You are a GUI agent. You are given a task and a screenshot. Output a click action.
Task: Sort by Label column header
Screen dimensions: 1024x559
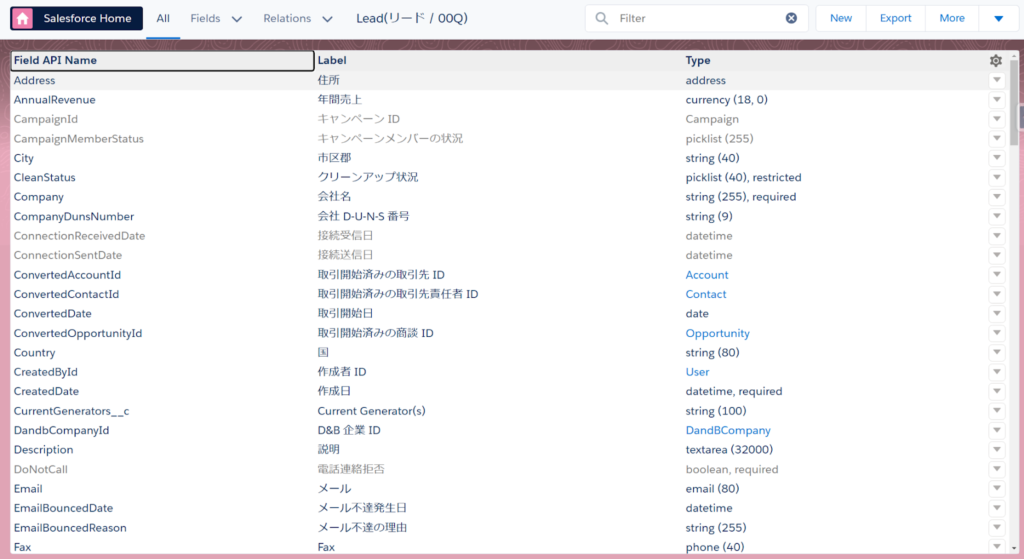click(499, 60)
